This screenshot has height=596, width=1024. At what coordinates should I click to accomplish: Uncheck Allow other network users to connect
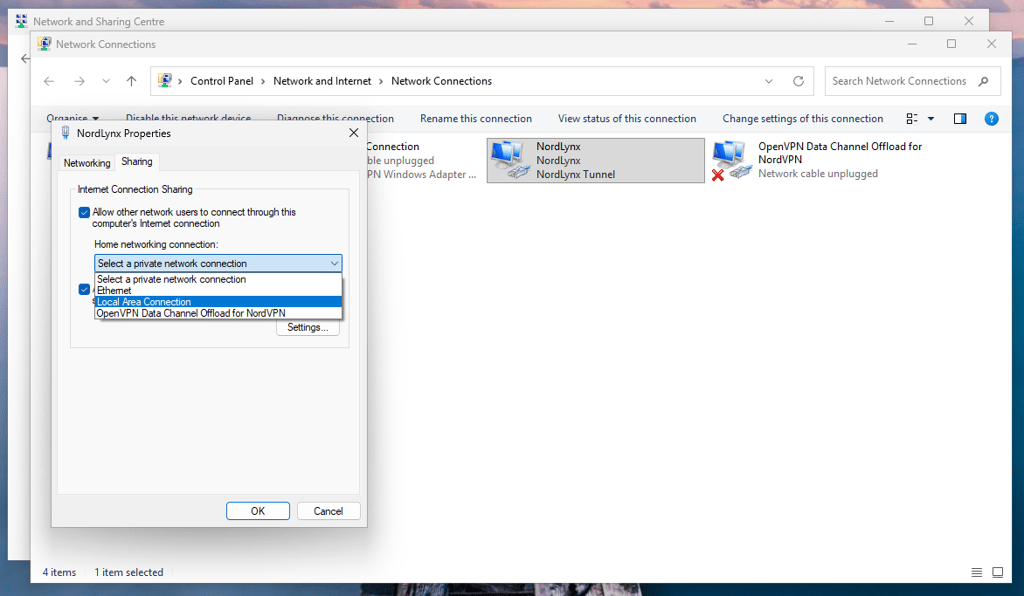click(84, 212)
